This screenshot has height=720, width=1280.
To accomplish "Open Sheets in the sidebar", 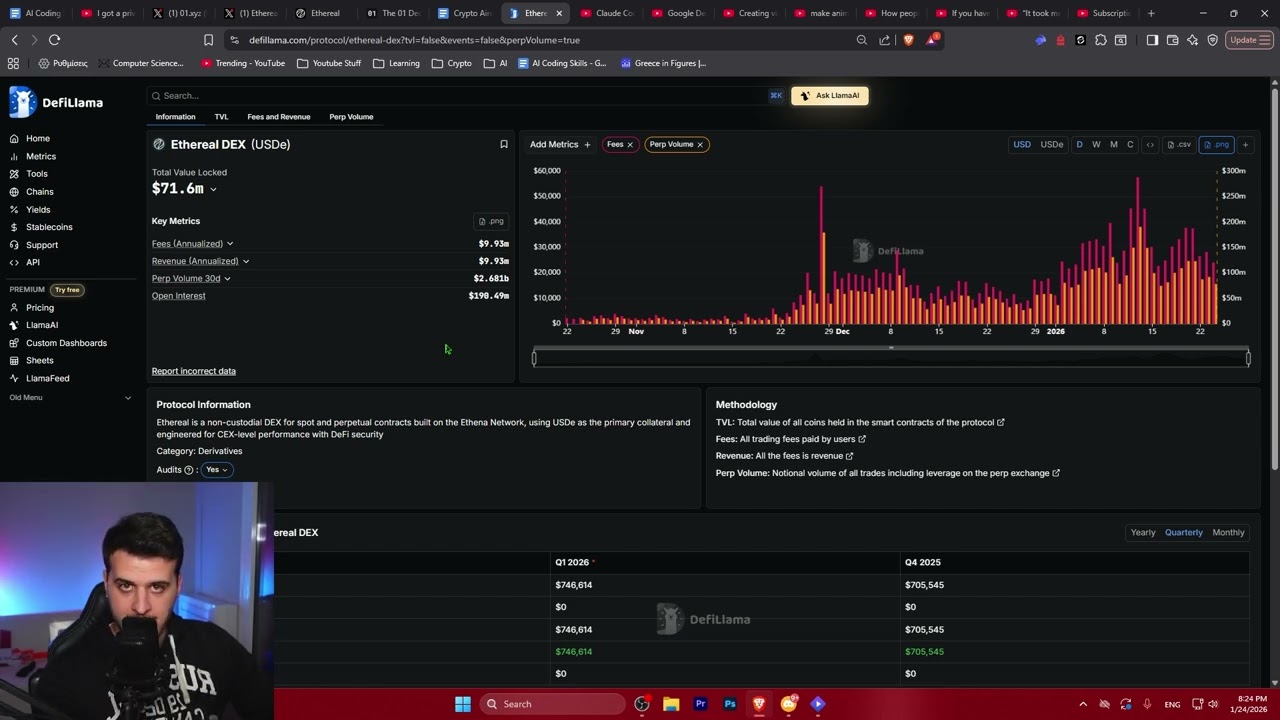I will 40,360.
